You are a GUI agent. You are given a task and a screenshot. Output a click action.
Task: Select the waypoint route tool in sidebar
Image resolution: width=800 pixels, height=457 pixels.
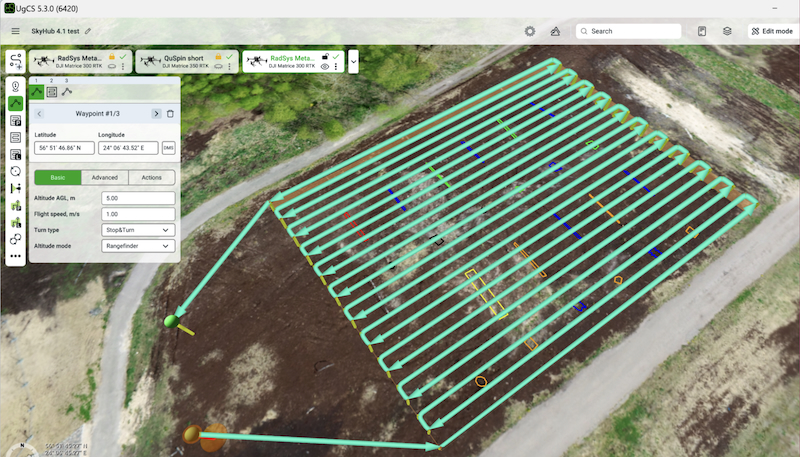pos(16,103)
